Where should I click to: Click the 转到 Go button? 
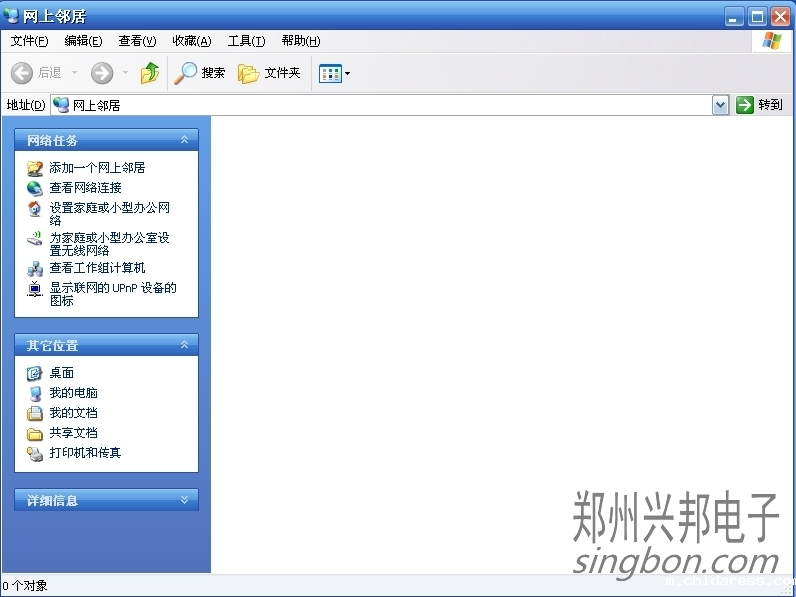tap(760, 105)
